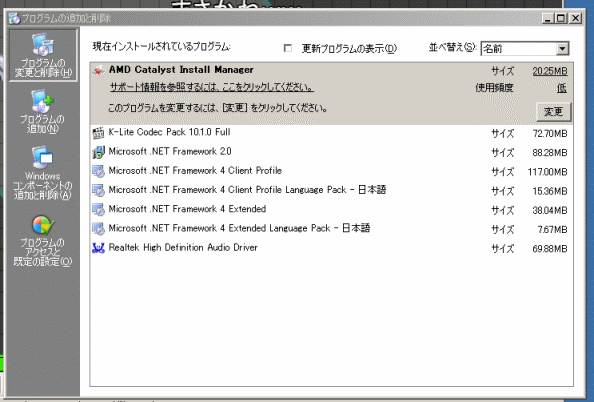This screenshot has width=594, height=402.
Task: Click Realtek High Definition Audio Driver icon
Action: point(98,248)
